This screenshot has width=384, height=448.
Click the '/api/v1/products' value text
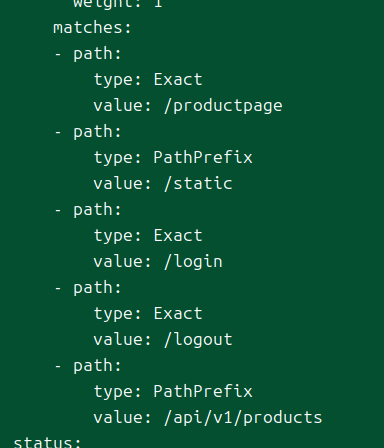click(243, 417)
